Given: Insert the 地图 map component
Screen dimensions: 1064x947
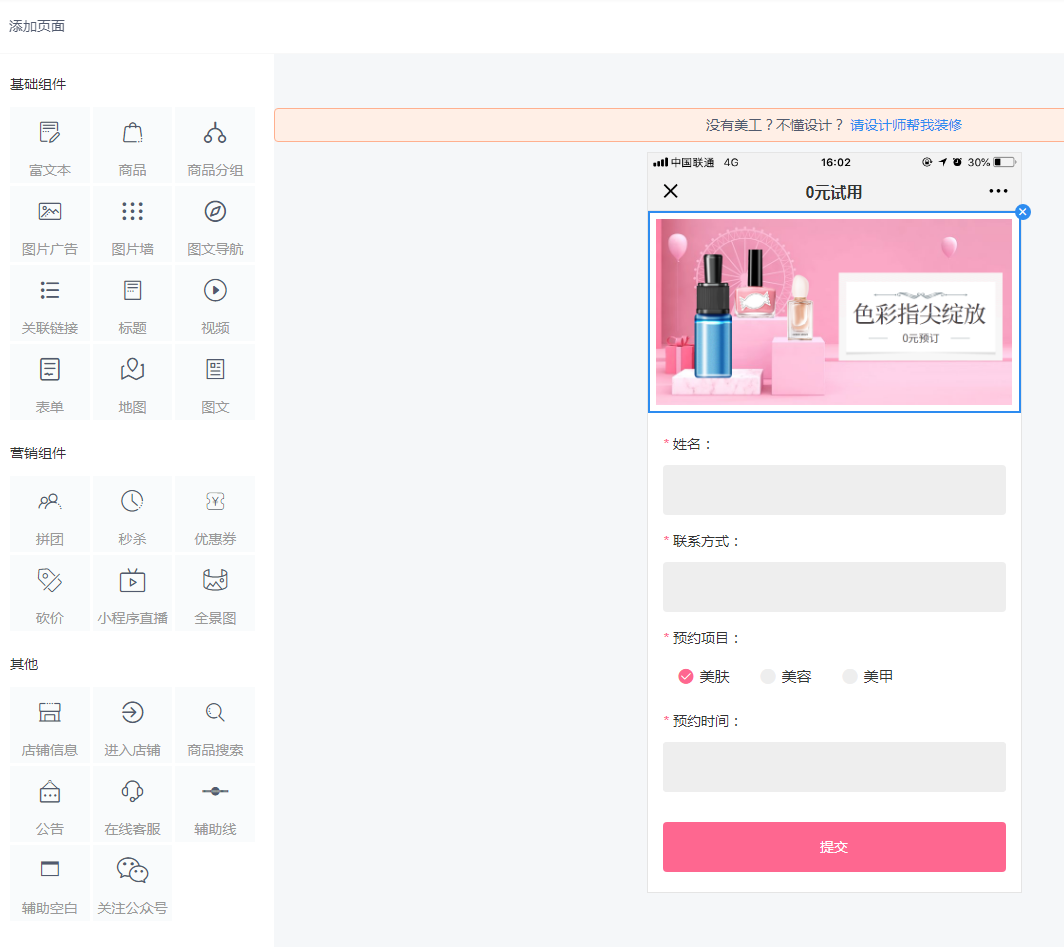Looking at the screenshot, I should click(x=132, y=382).
